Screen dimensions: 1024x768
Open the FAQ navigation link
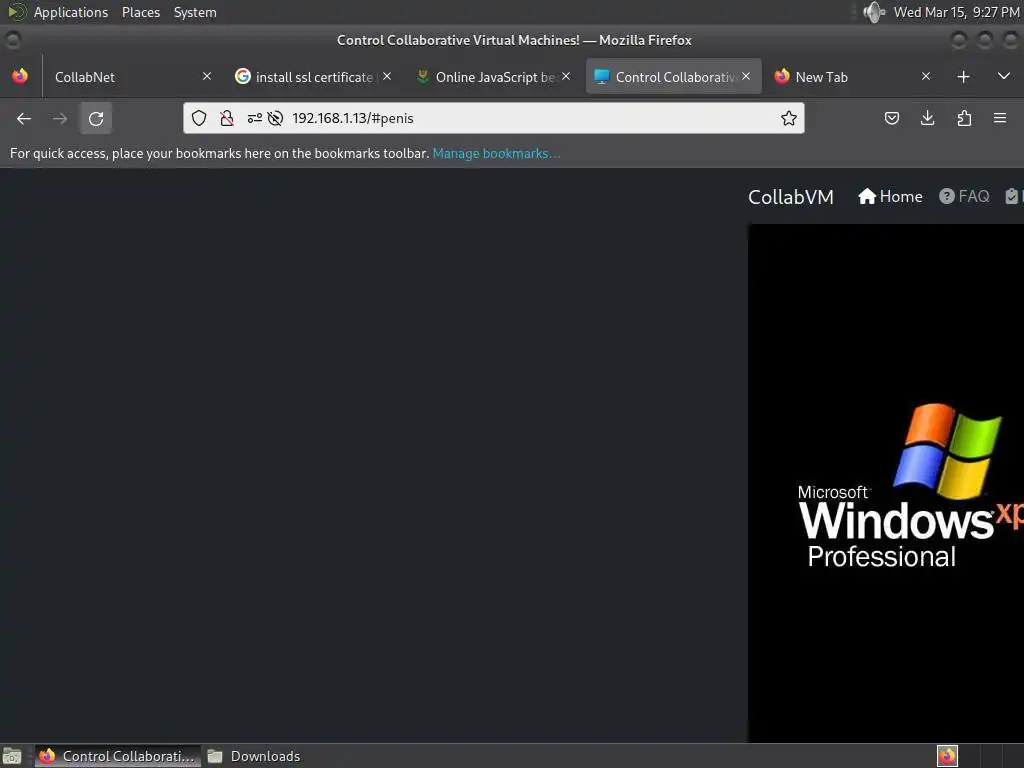(965, 196)
